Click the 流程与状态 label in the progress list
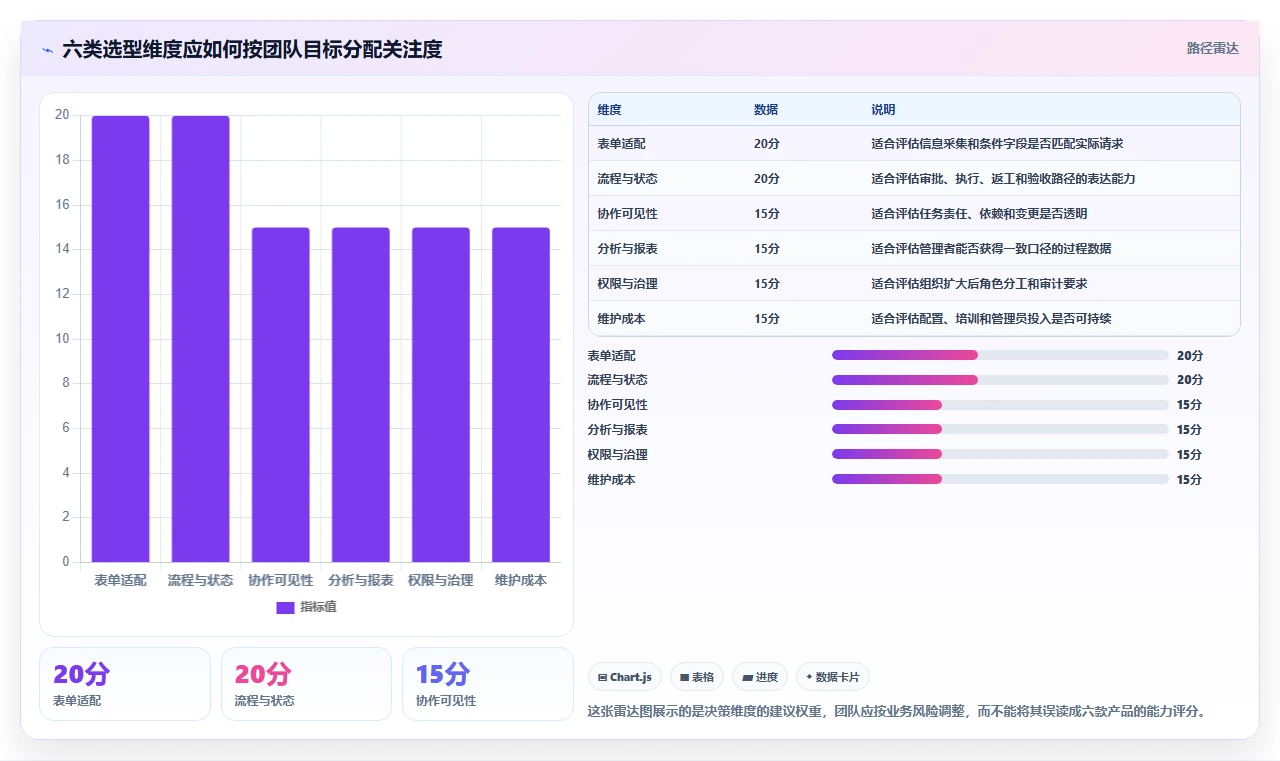Screen dimensions: 1280x761 pyautogui.click(x=617, y=380)
